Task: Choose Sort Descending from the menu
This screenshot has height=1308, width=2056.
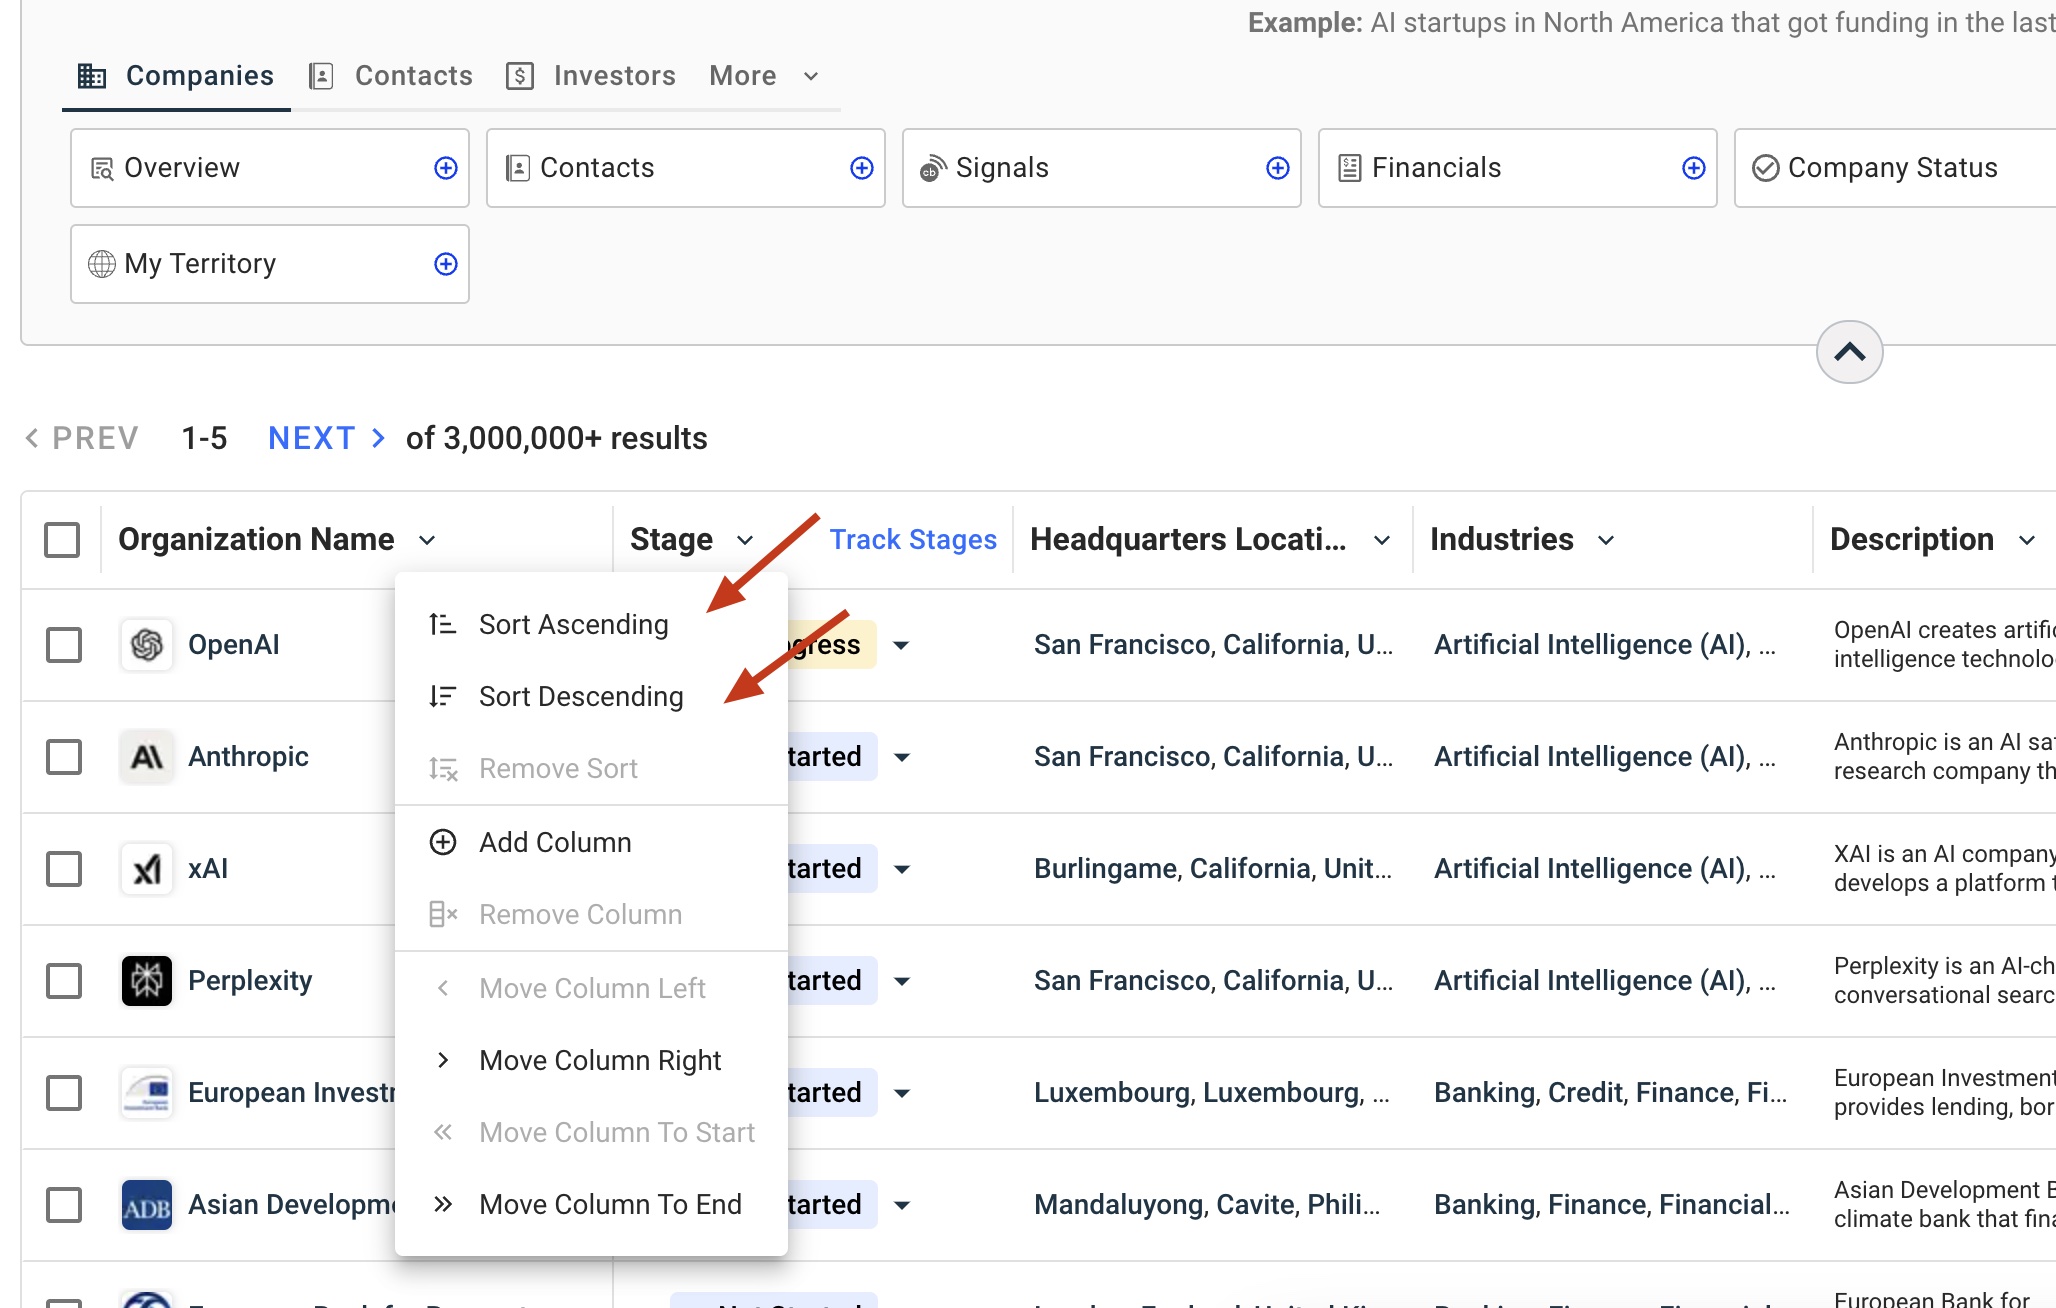Action: (x=581, y=696)
